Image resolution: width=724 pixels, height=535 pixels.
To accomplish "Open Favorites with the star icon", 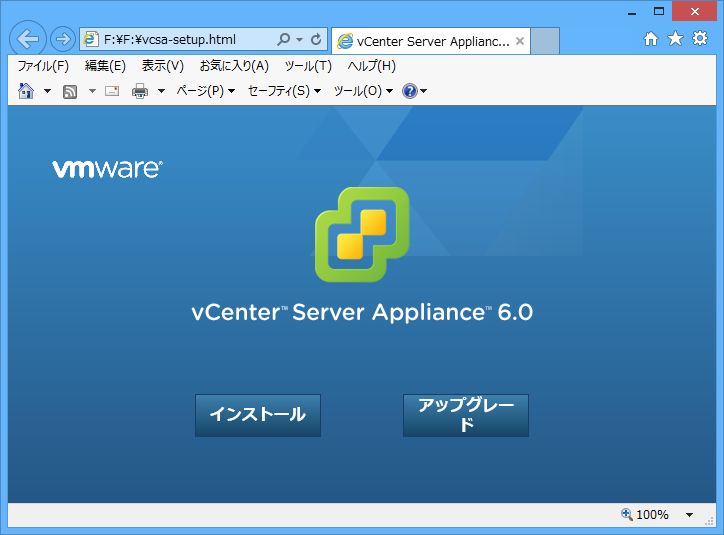I will point(675,39).
